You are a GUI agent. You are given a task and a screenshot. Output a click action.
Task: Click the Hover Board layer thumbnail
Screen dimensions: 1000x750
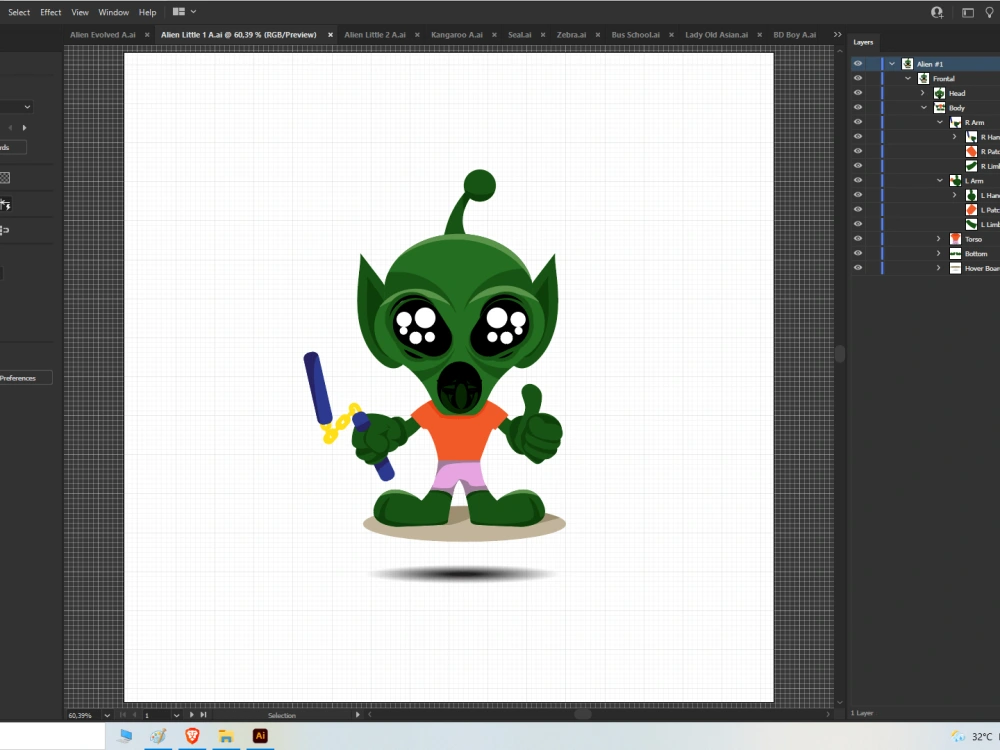955,268
